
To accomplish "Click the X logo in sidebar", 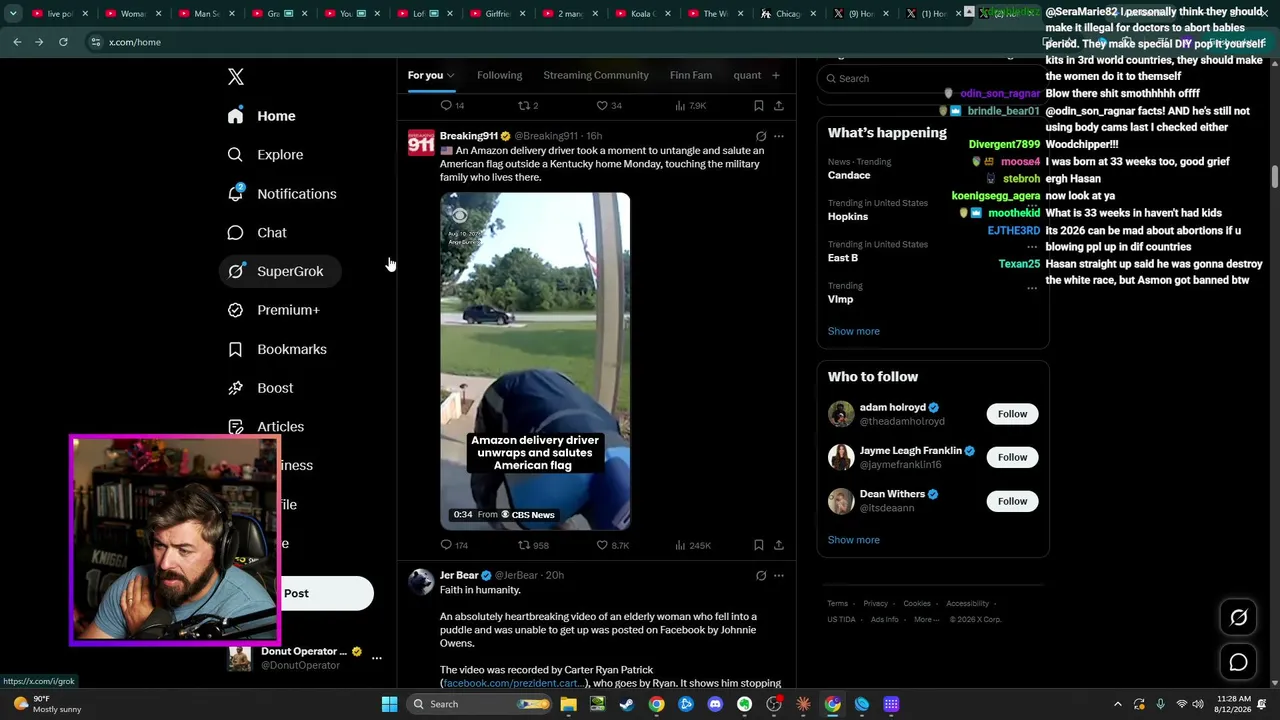I will click(236, 77).
